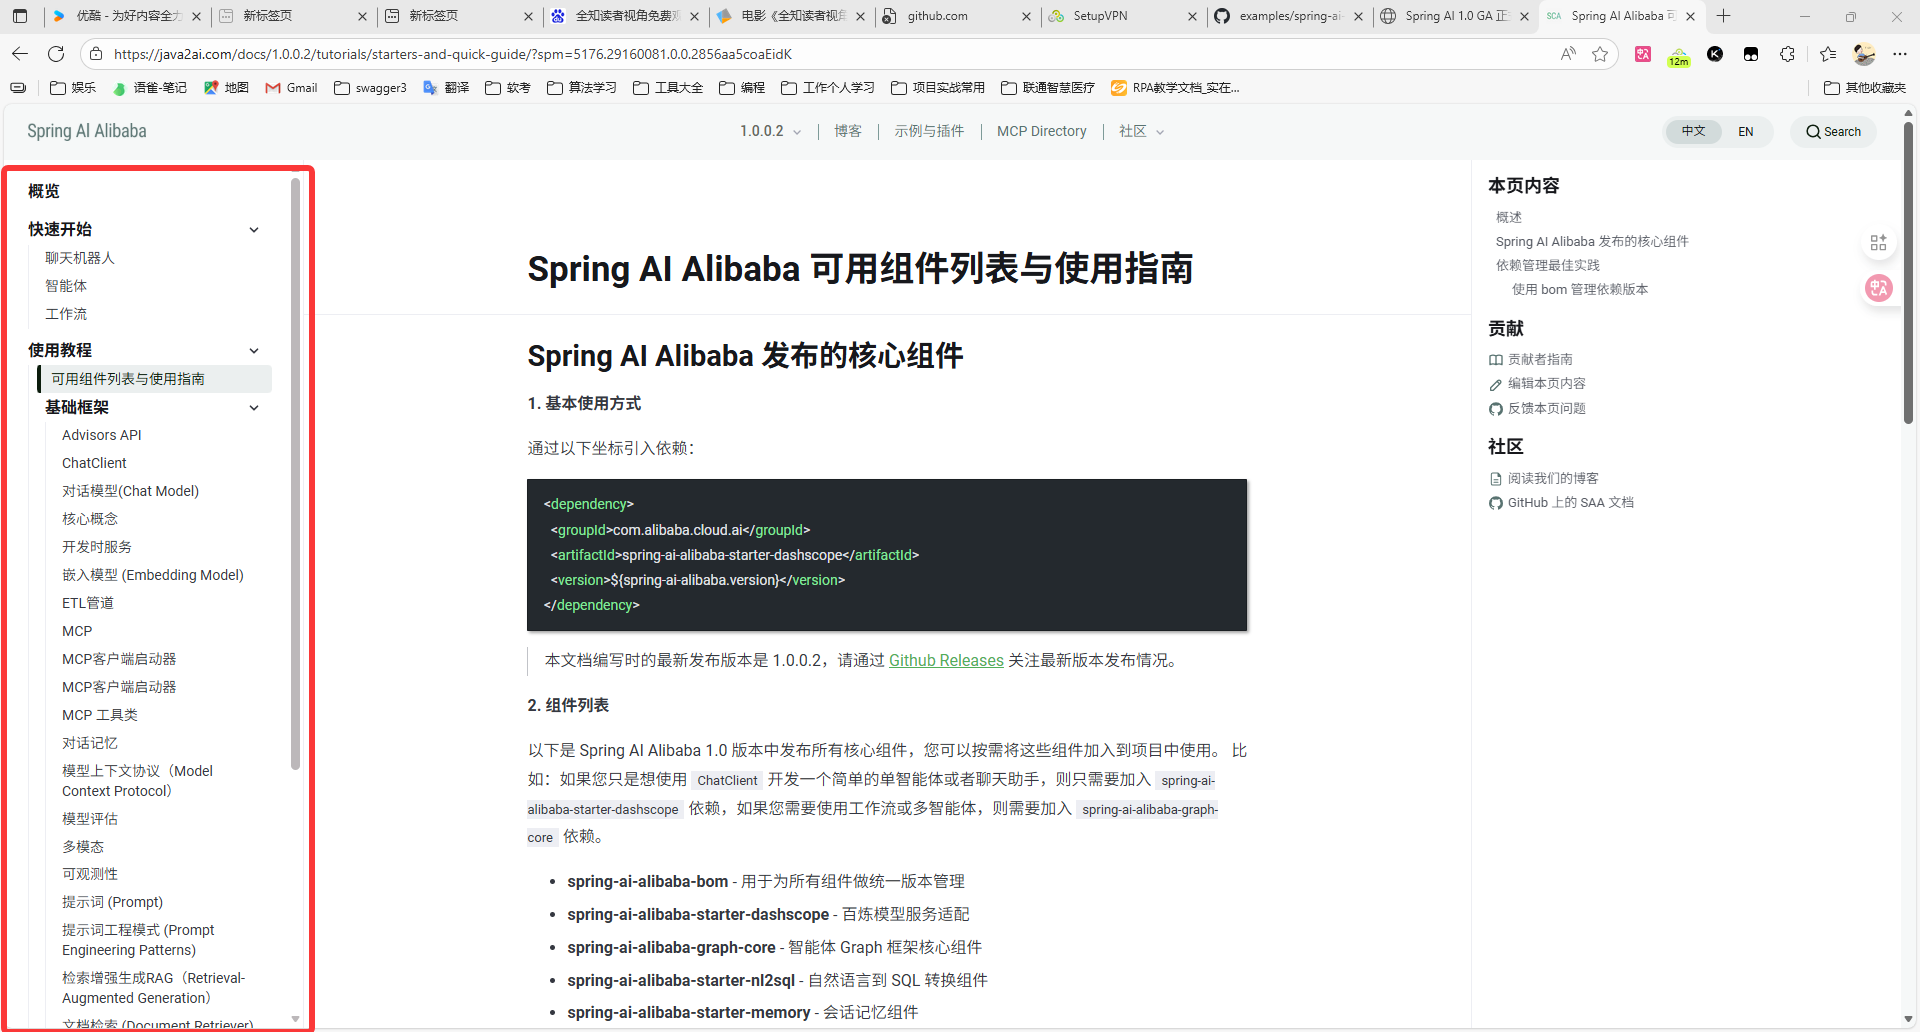Viewport: 1920px width, 1032px height.
Task: Expand the 社区 navigation menu
Action: (1141, 131)
